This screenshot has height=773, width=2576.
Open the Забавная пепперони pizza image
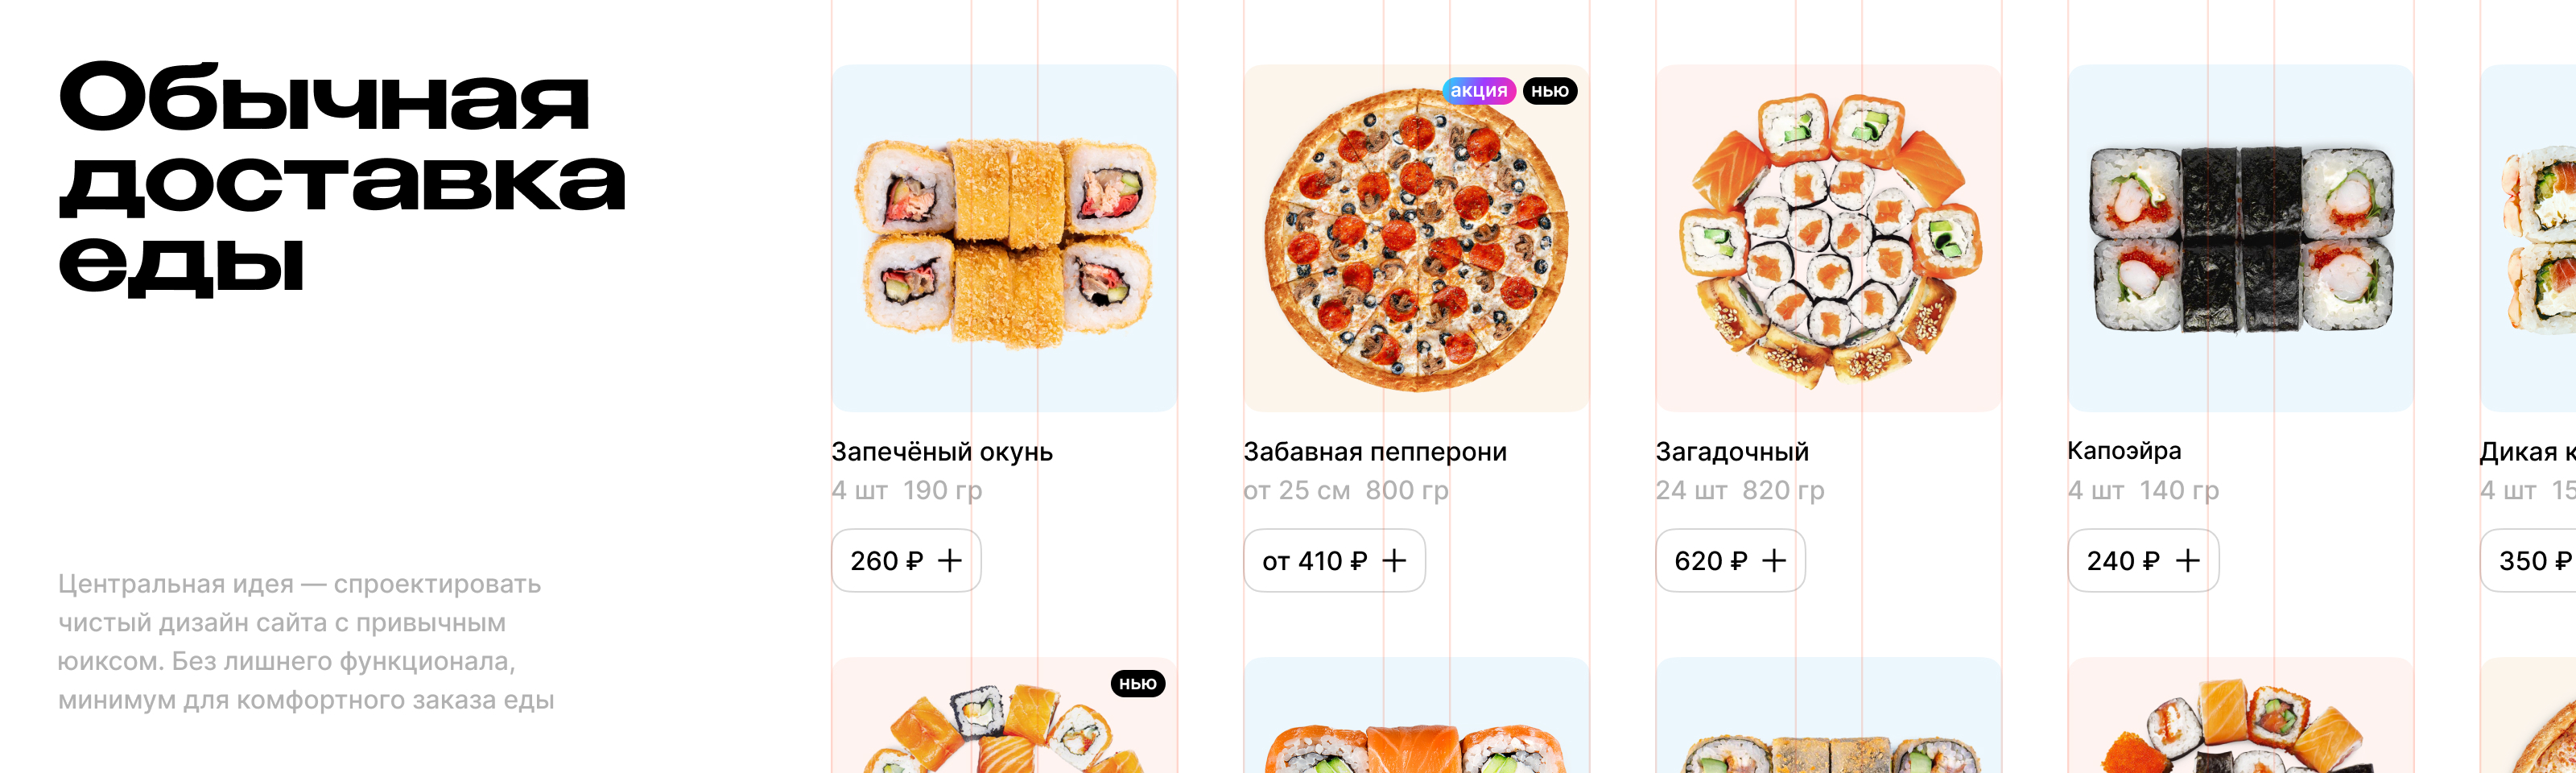[1416, 240]
